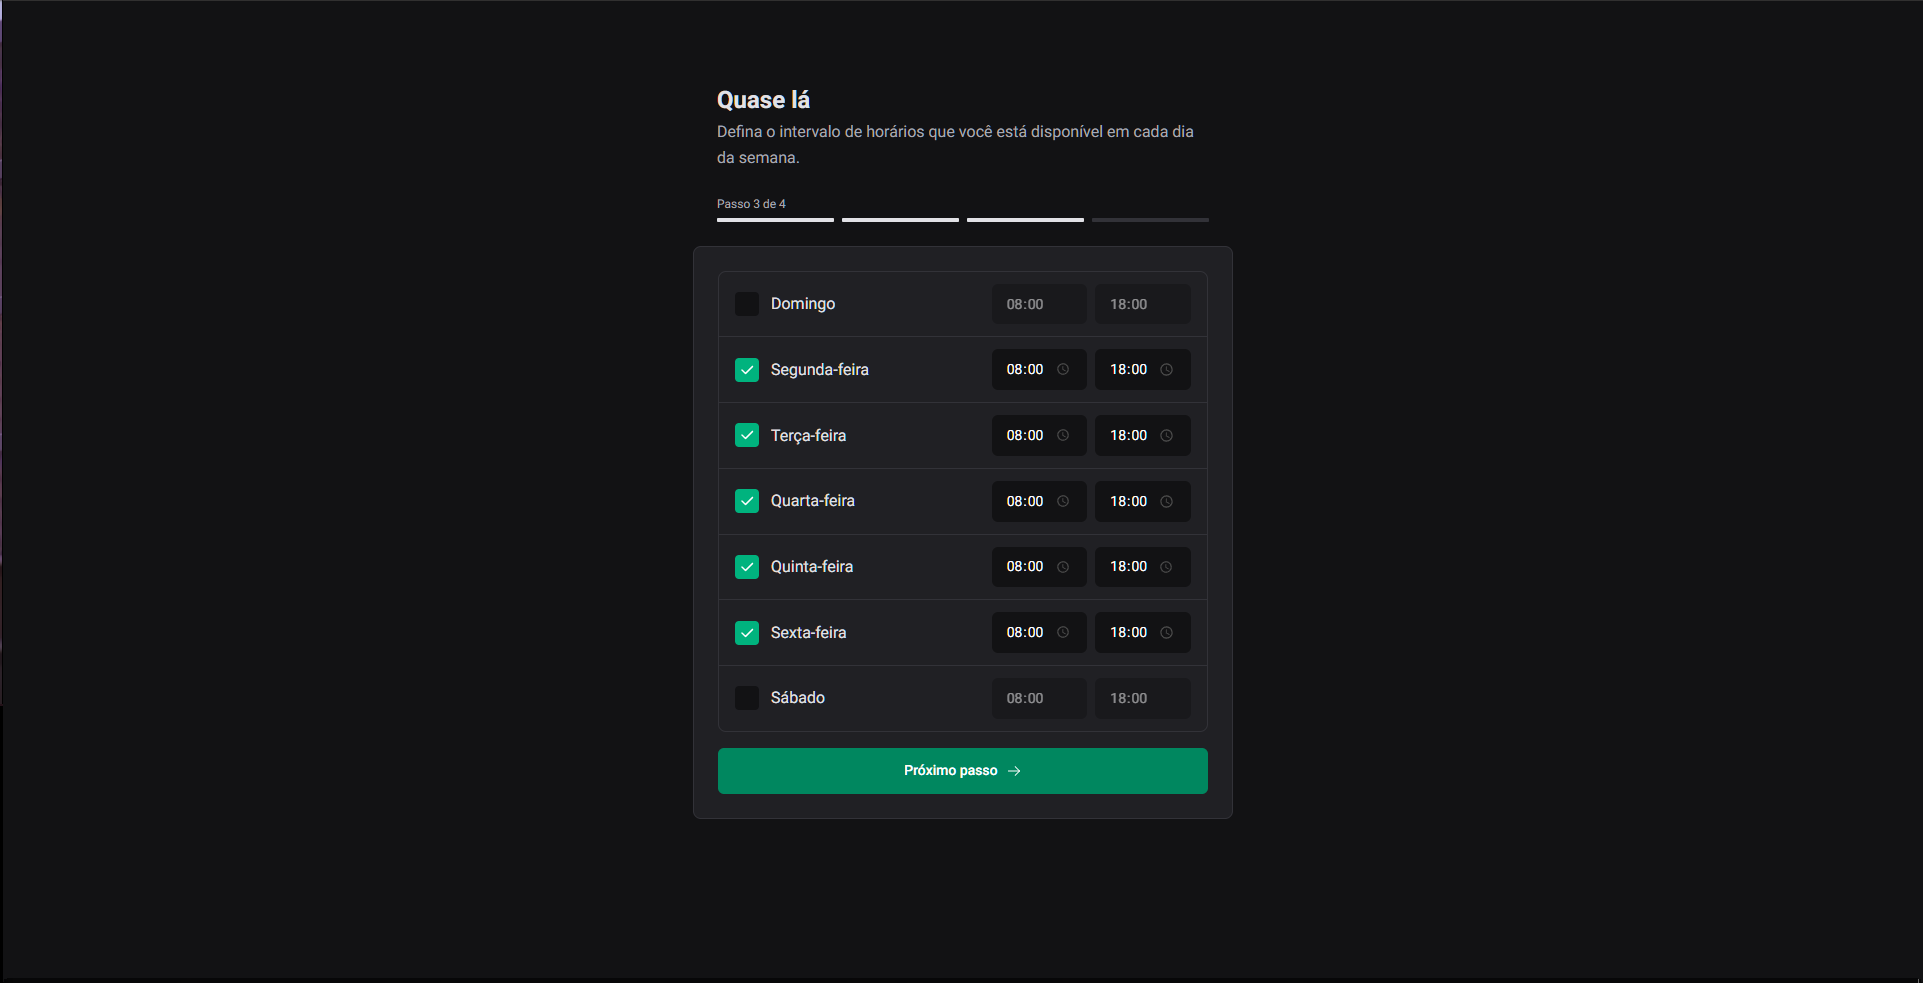Image resolution: width=1923 pixels, height=983 pixels.
Task: Click the 'Passo 3 de 4' text
Action: click(x=751, y=204)
